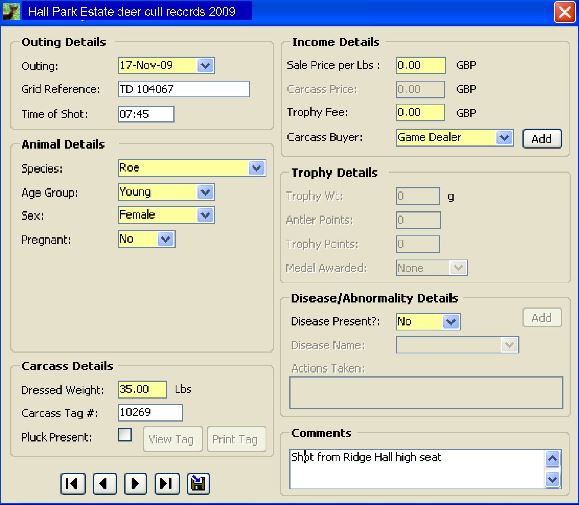Screen dimensions: 579x505
Task: Add a new carcass buyer
Action: click(x=542, y=139)
